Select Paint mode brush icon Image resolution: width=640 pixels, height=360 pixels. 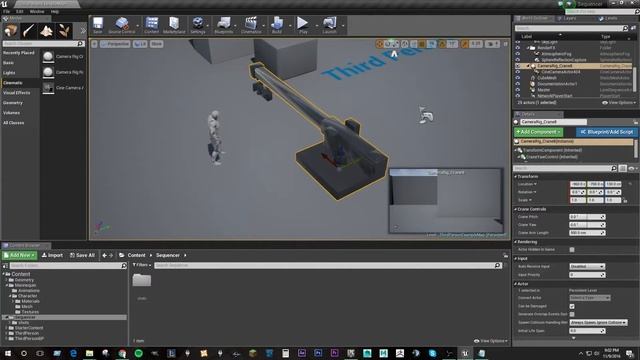[x=29, y=31]
